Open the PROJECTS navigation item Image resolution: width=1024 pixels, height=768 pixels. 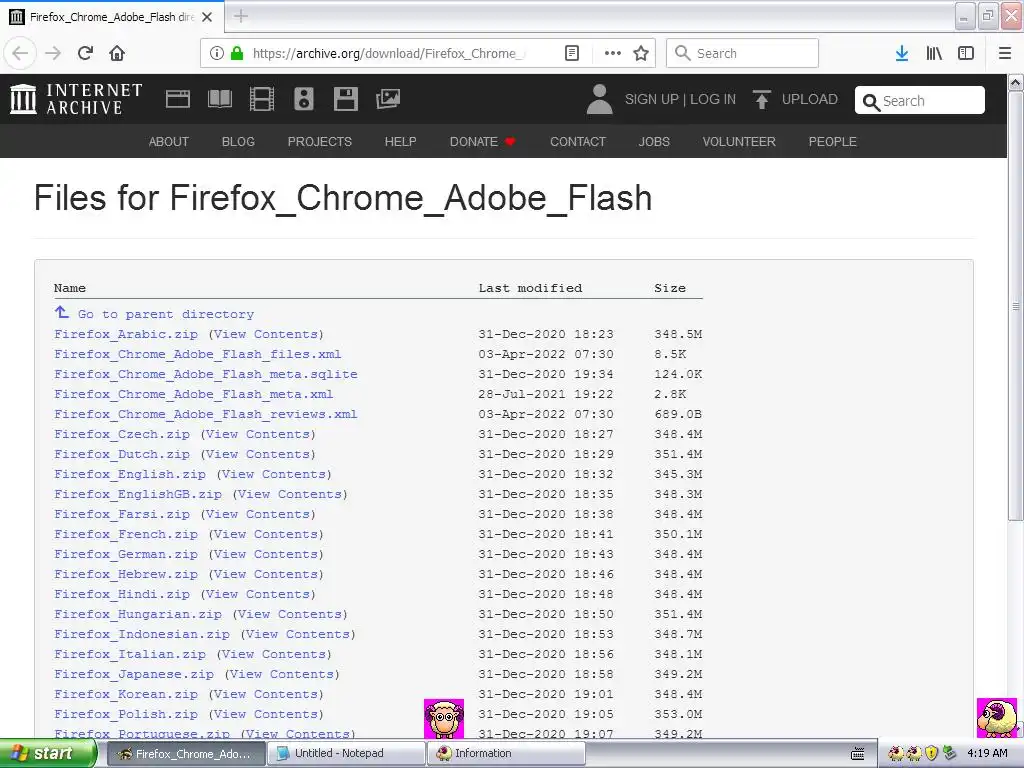pyautogui.click(x=319, y=142)
